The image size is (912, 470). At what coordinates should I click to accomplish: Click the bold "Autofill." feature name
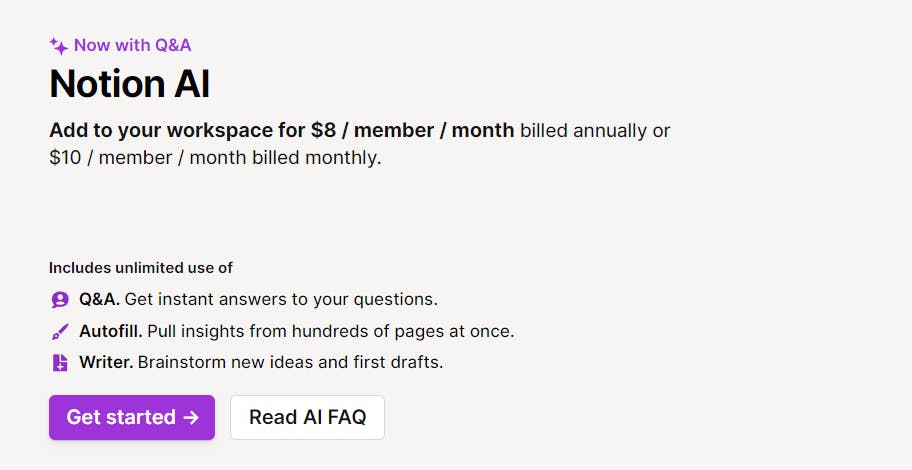click(112, 331)
